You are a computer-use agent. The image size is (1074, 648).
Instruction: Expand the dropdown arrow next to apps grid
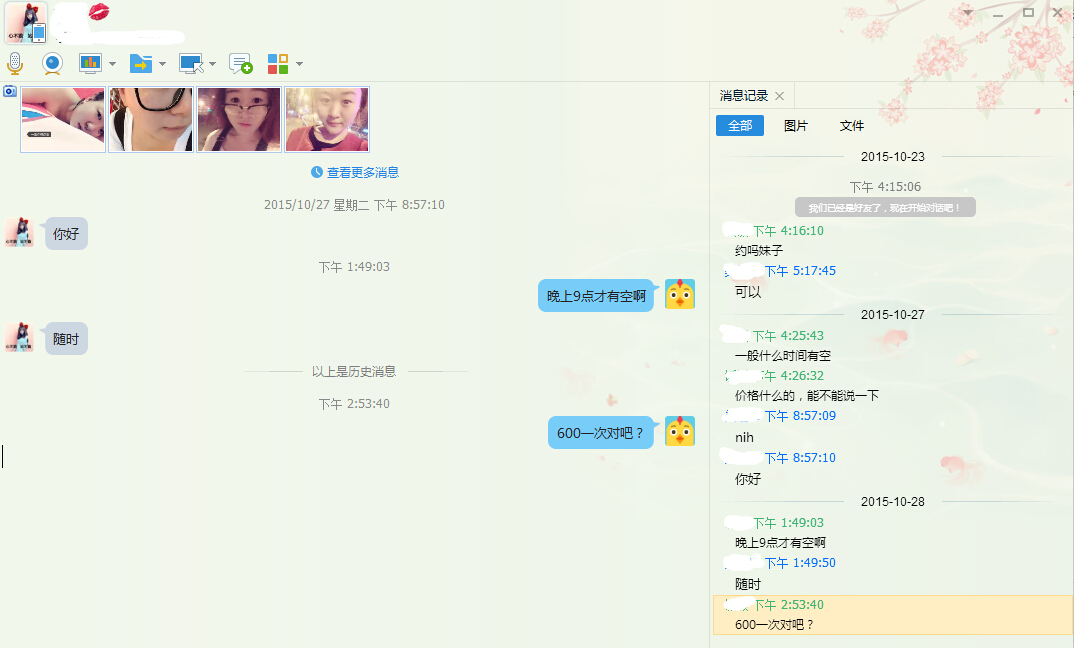point(299,65)
